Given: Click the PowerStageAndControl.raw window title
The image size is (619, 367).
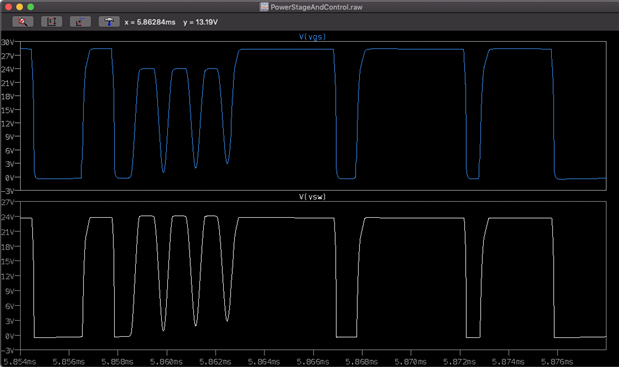Looking at the screenshot, I should (x=316, y=7).
